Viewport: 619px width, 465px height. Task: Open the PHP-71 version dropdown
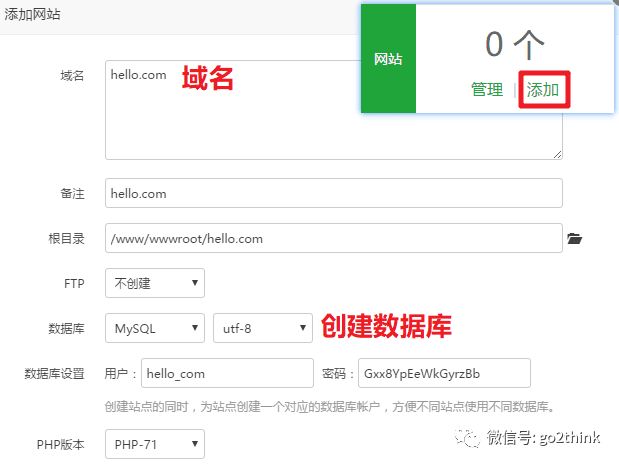pos(155,444)
